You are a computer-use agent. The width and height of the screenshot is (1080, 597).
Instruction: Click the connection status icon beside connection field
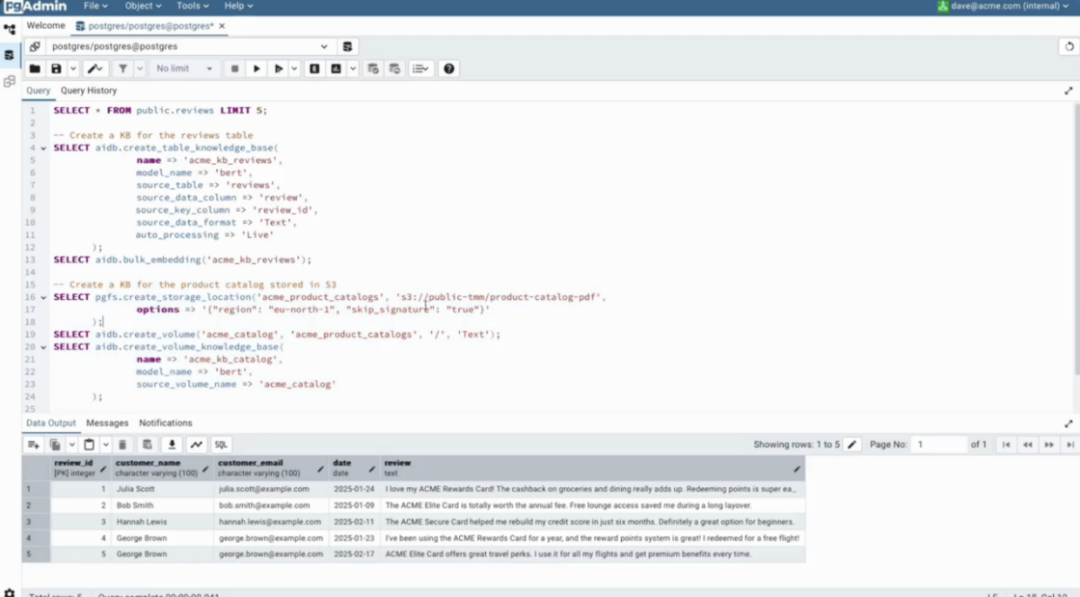(x=34, y=46)
